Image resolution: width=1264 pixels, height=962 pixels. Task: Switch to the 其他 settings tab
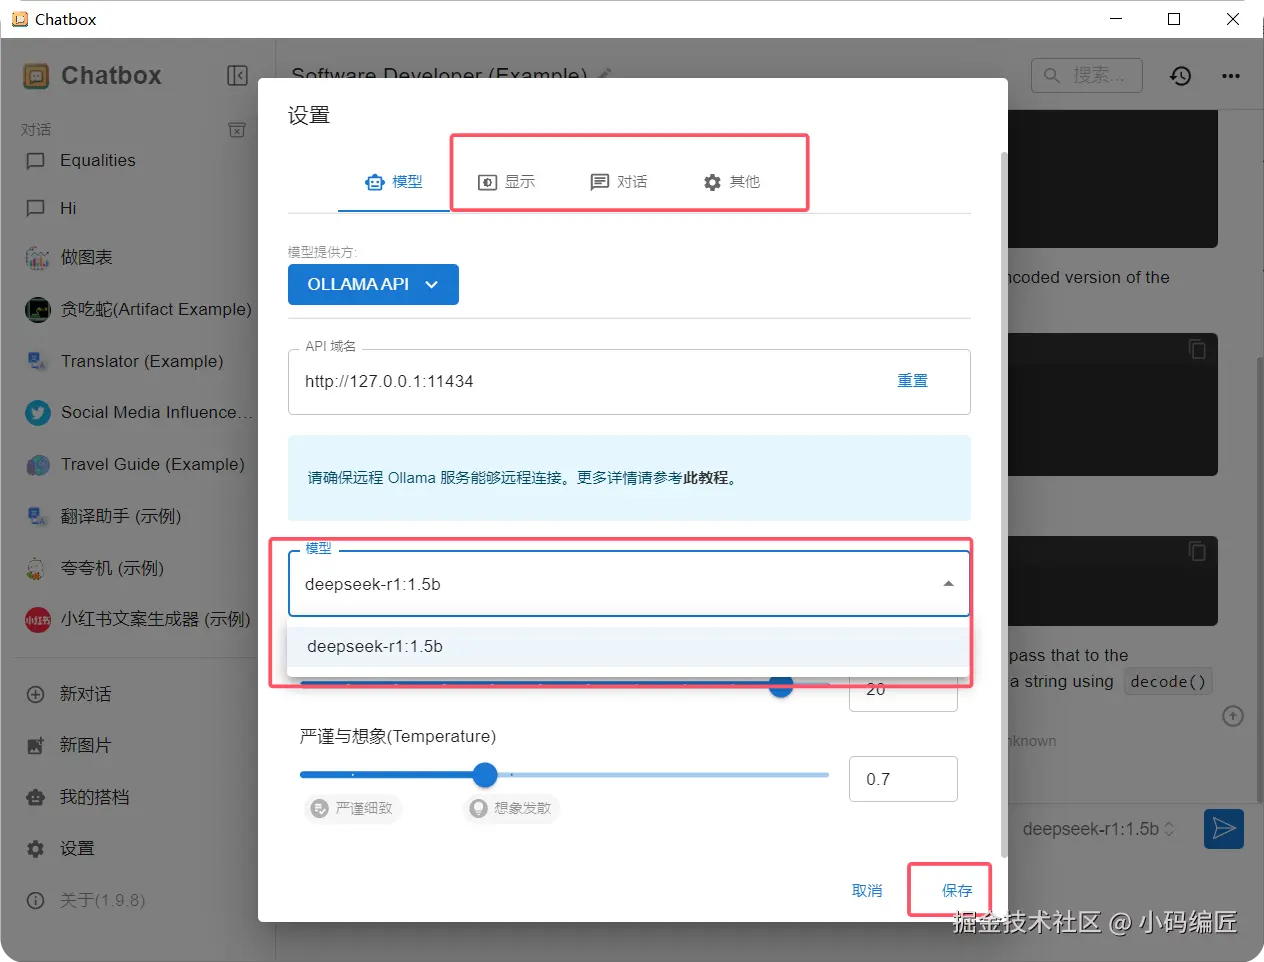click(732, 182)
